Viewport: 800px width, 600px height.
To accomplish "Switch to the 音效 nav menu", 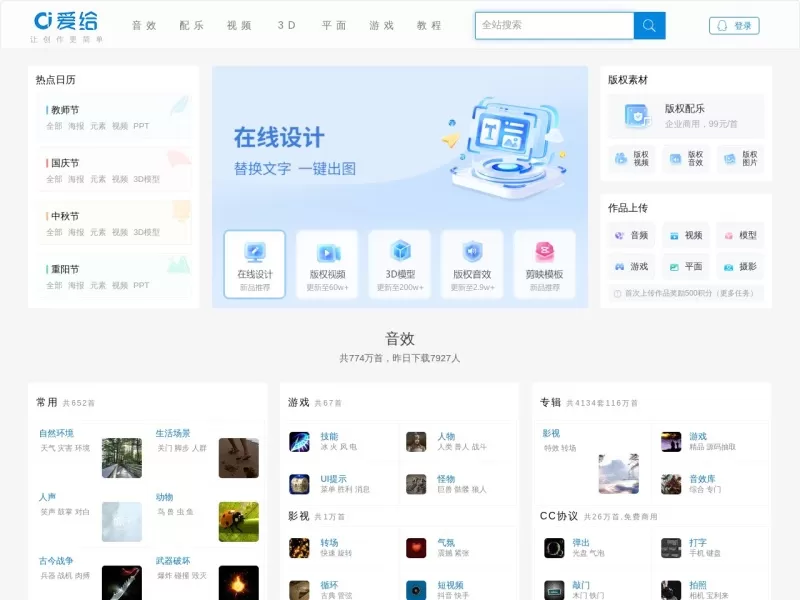I will pyautogui.click(x=145, y=24).
